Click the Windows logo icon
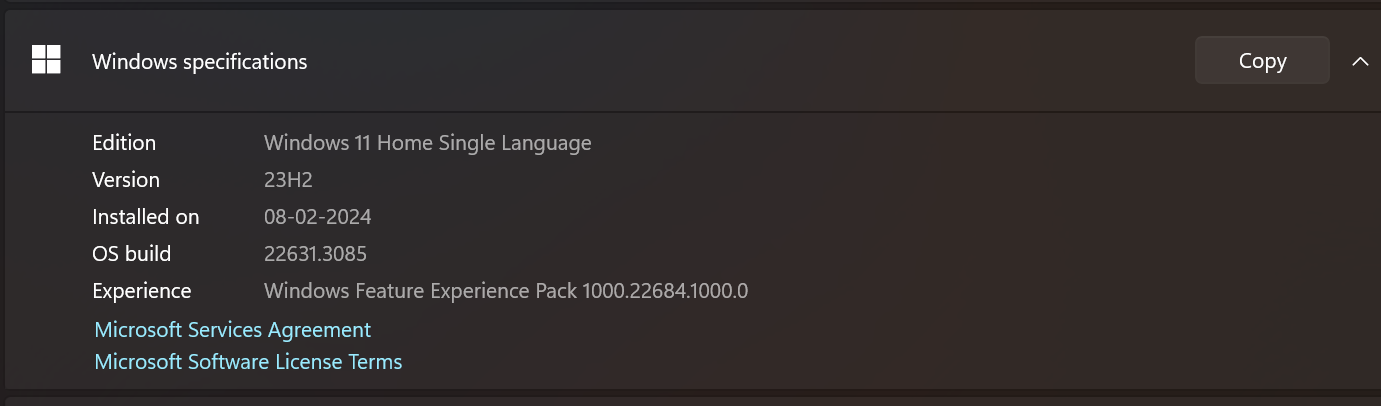Screen dimensions: 1381x406 click(46, 60)
